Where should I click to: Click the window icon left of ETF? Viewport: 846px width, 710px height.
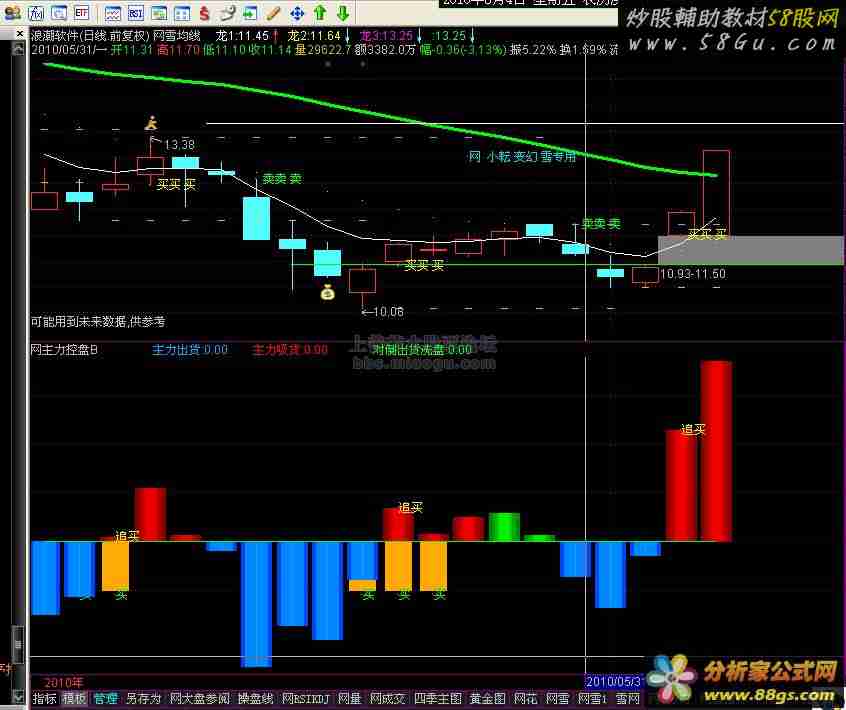[x=59, y=12]
